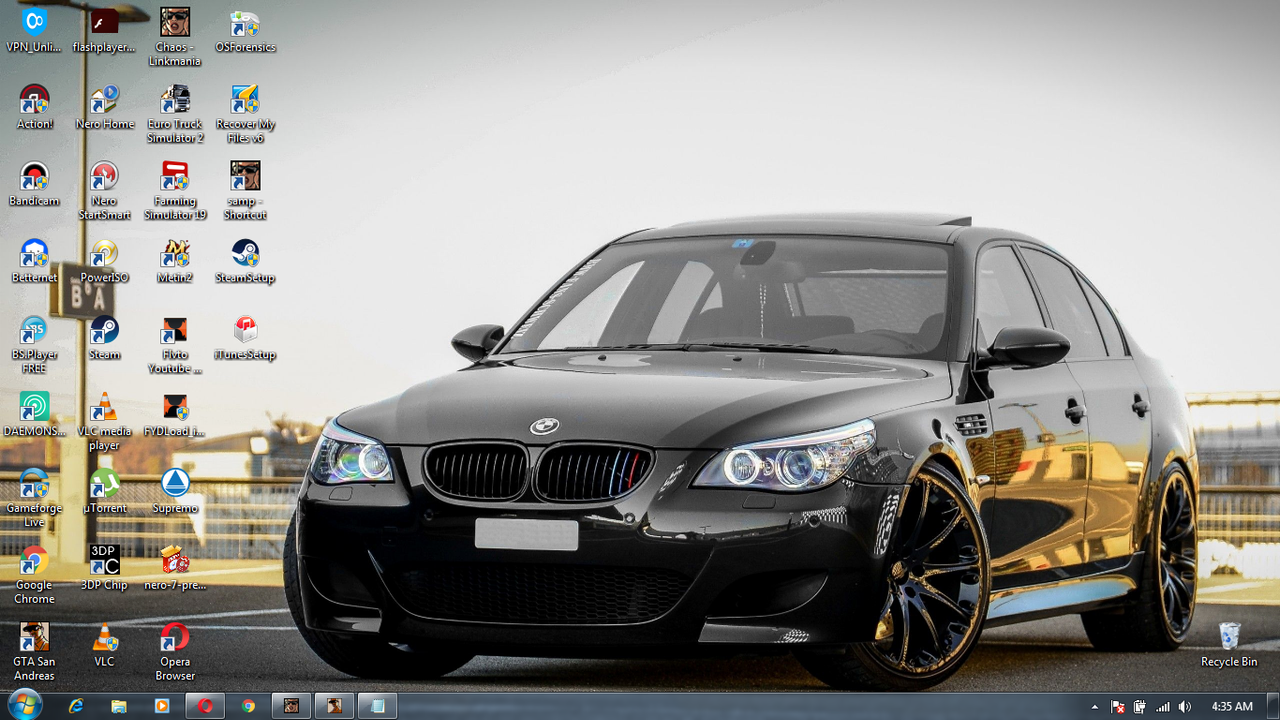This screenshot has width=1280, height=720.
Task: Select the Chaos - Linkmania desktop shortcut
Action: coord(175,37)
